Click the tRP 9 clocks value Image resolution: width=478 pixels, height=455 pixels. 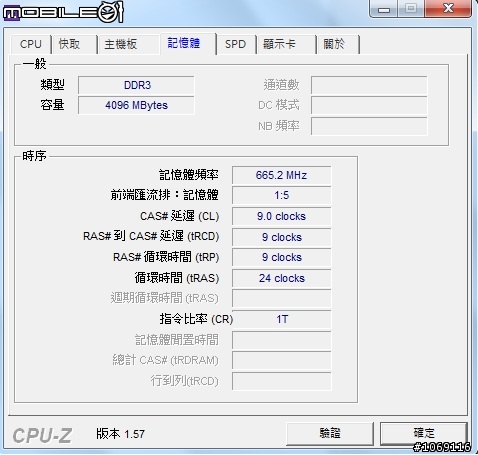[x=282, y=257]
